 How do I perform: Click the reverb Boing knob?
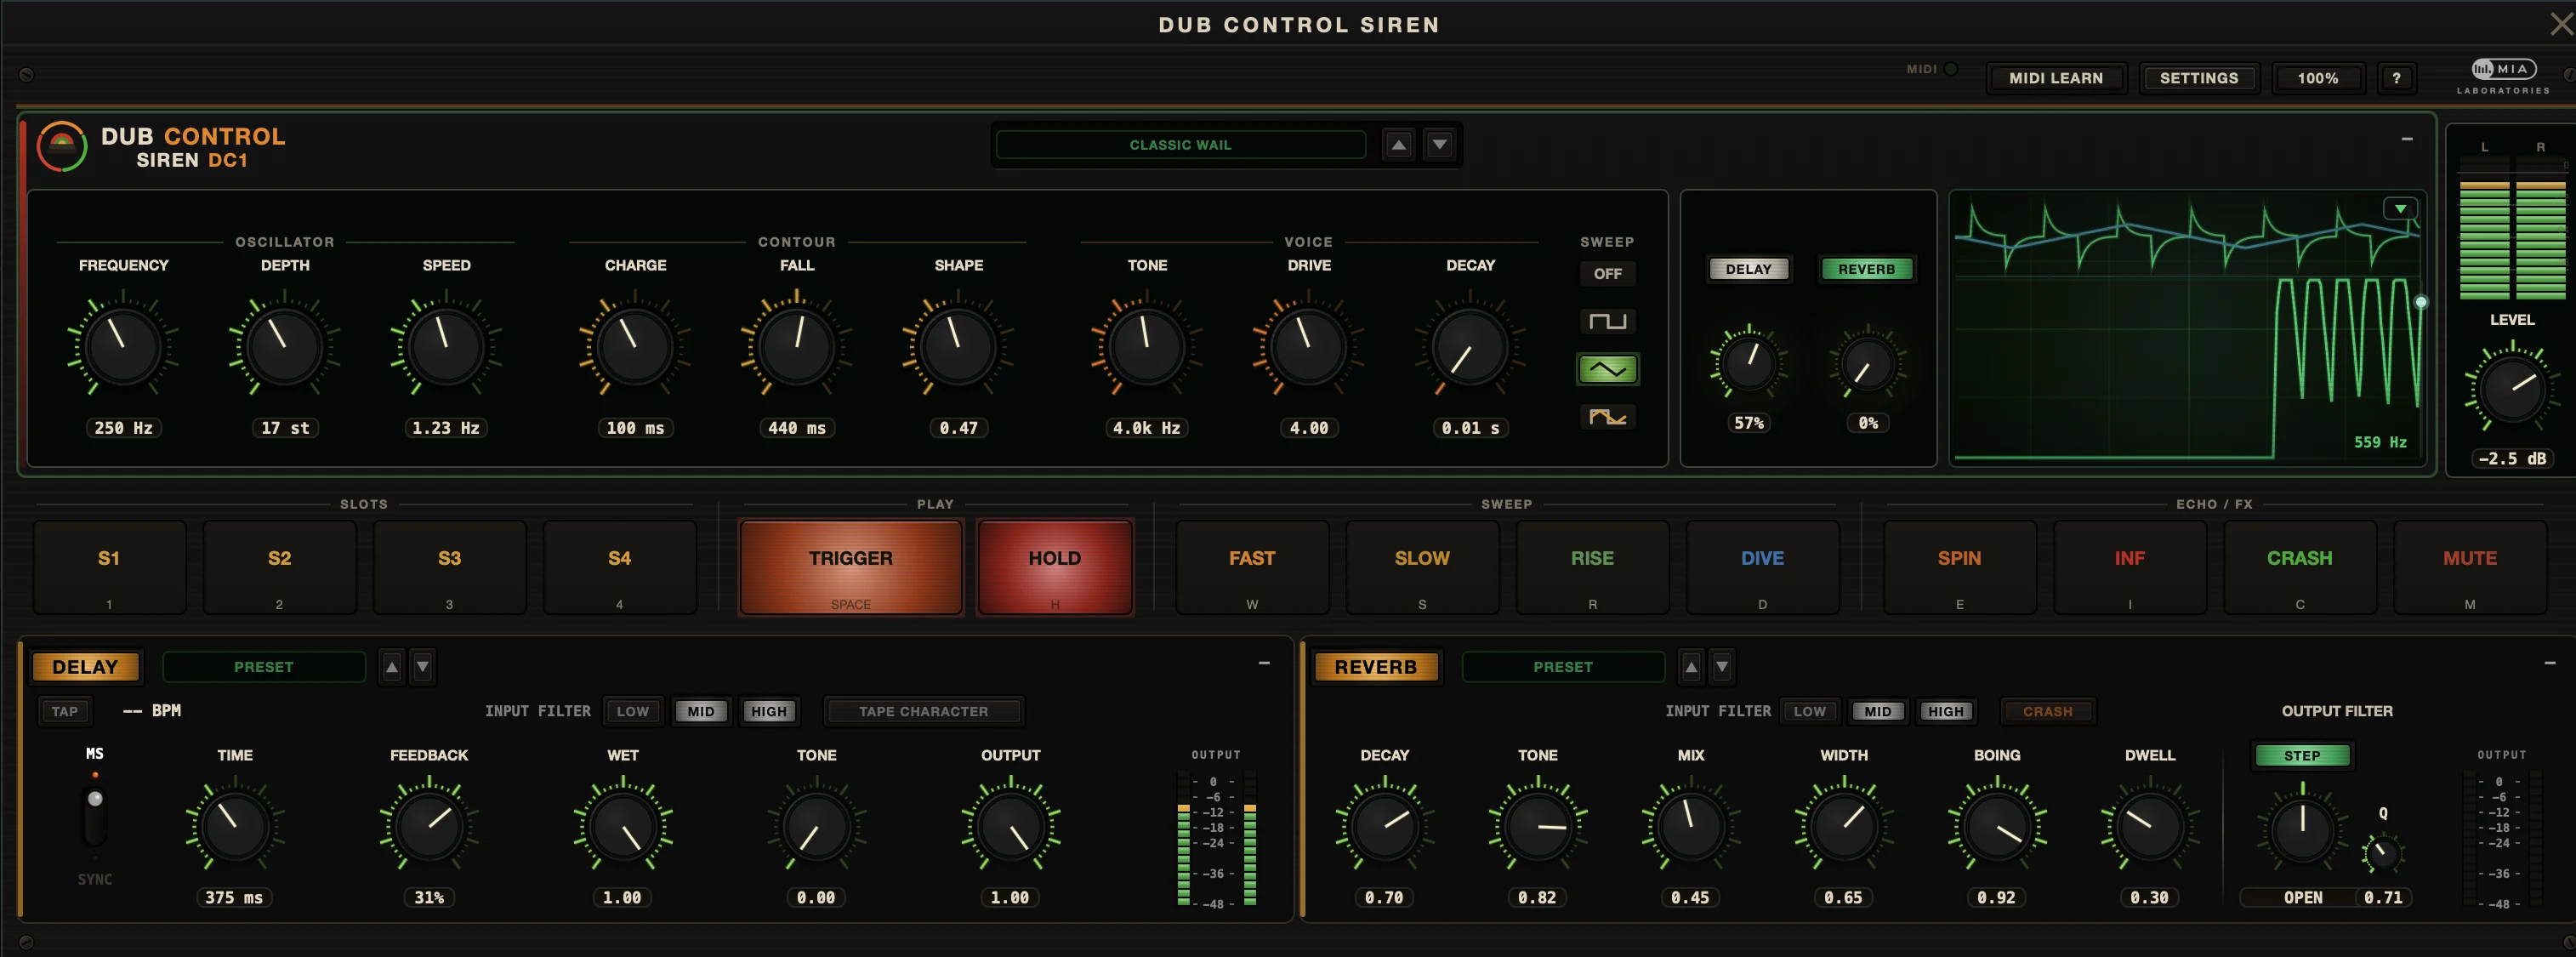(1997, 827)
